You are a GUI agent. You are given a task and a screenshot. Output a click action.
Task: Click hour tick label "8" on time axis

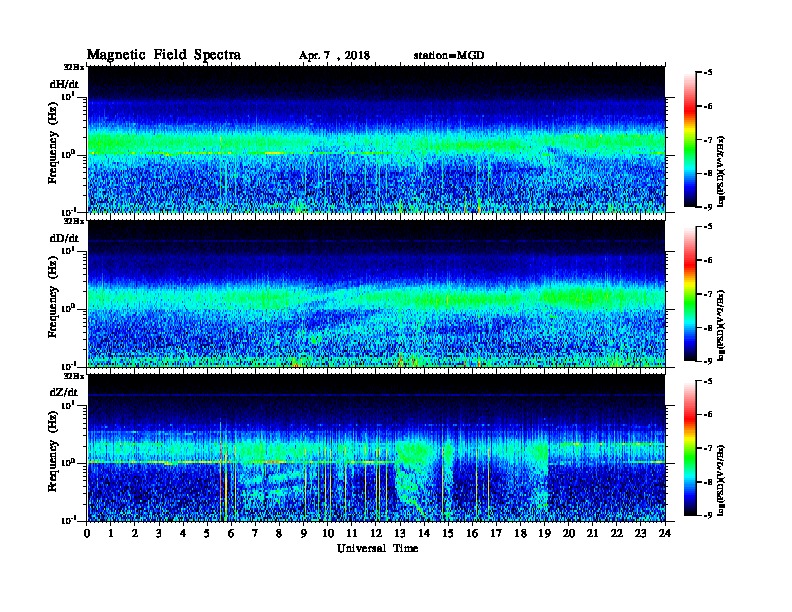coord(279,533)
